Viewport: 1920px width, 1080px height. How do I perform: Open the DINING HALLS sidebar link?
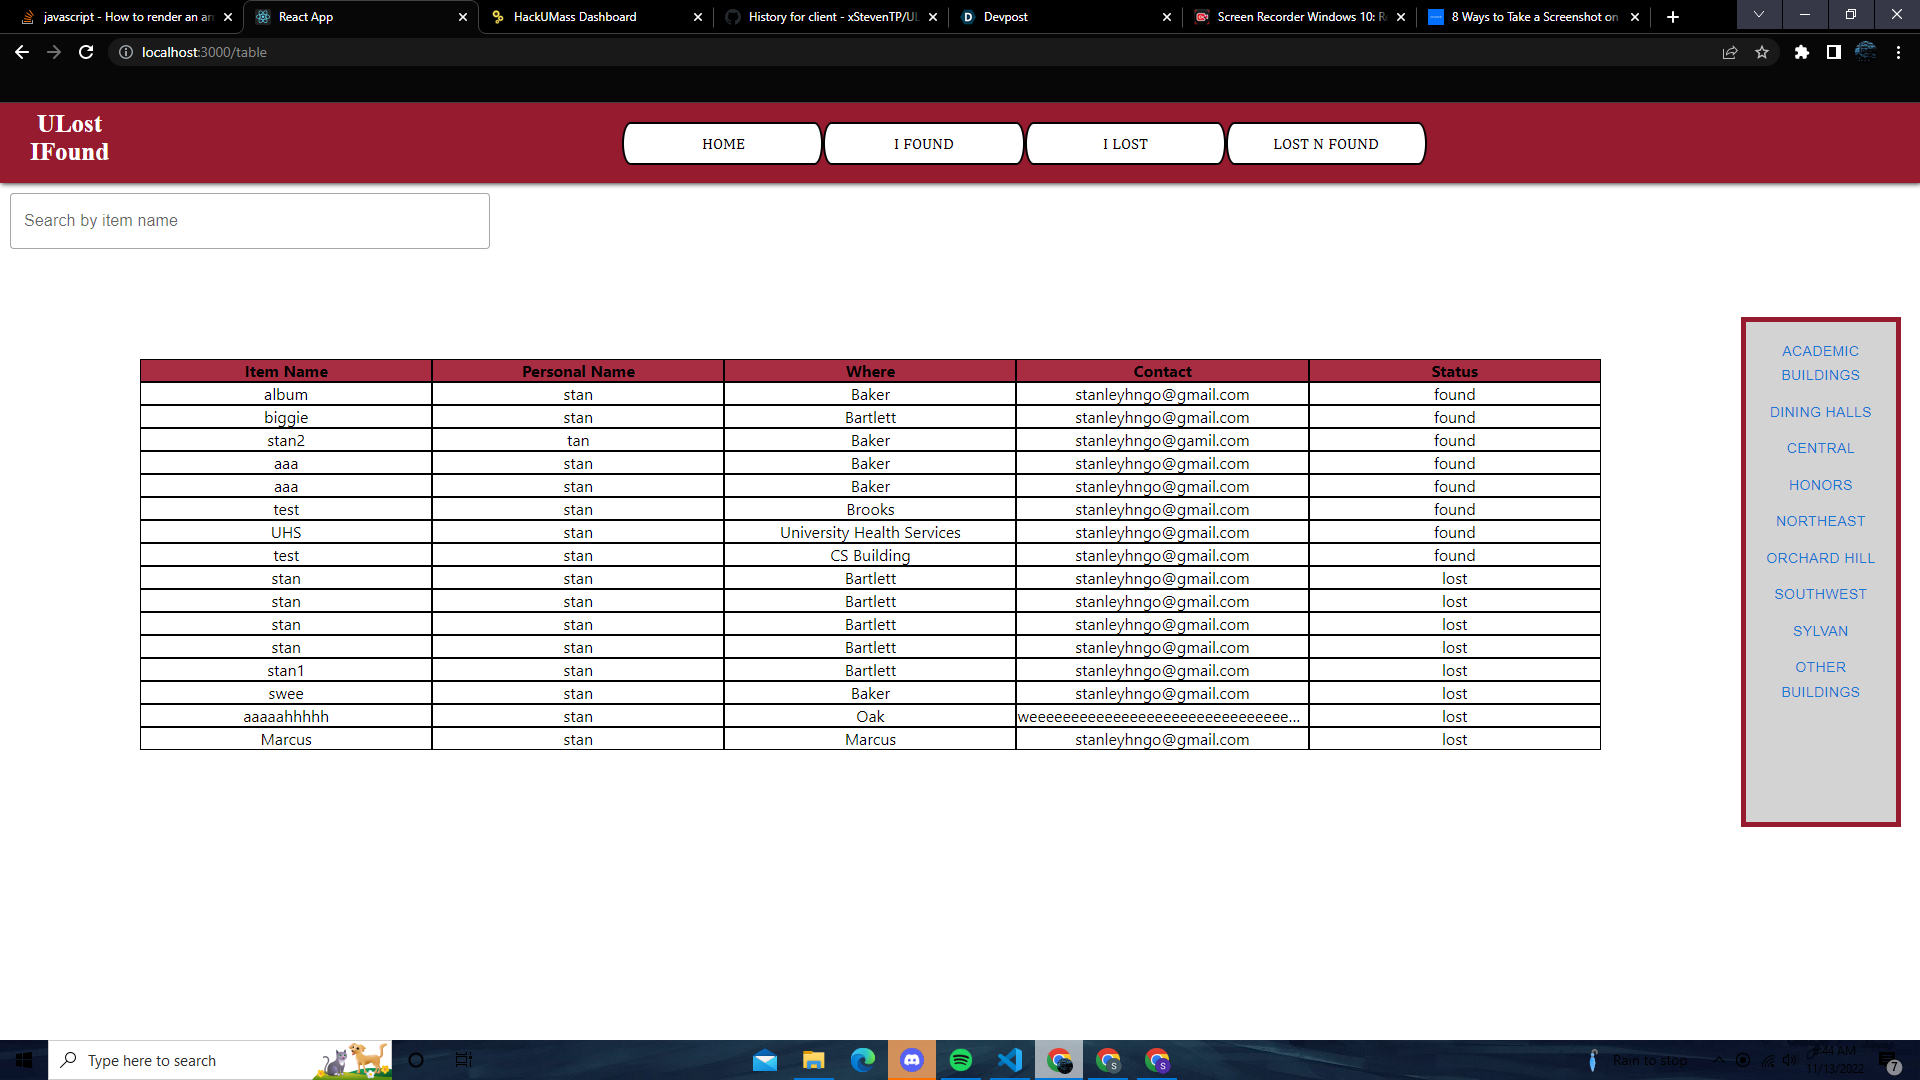pos(1820,412)
